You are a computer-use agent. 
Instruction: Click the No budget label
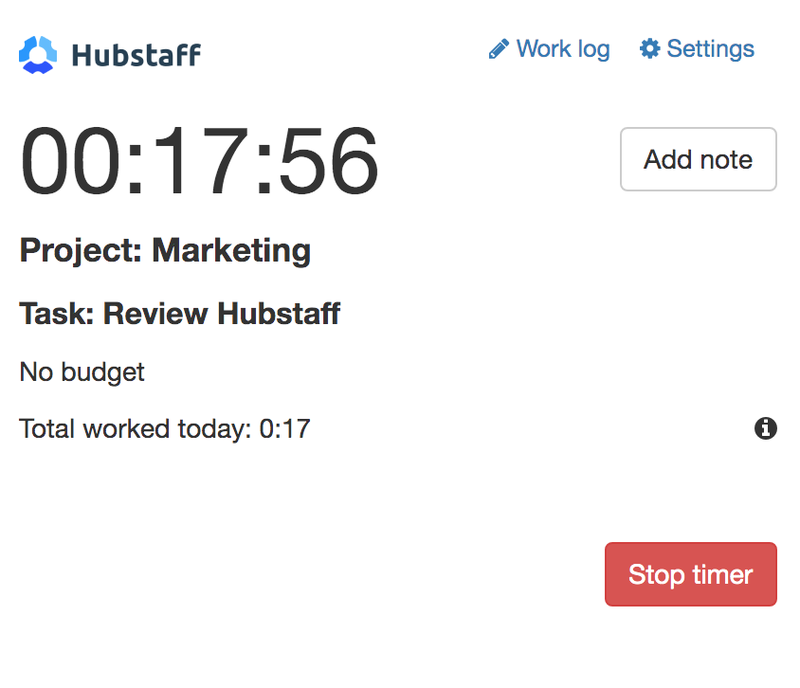pos(82,372)
